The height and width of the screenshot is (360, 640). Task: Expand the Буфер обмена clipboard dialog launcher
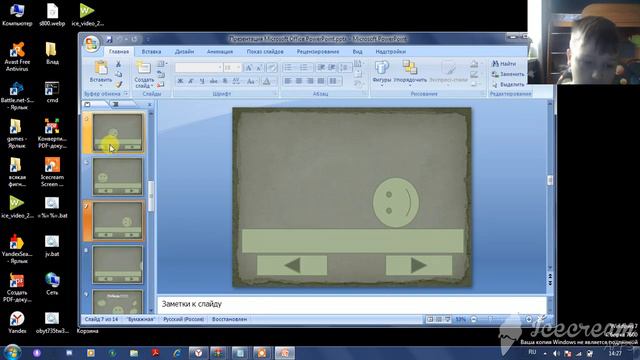coord(126,94)
